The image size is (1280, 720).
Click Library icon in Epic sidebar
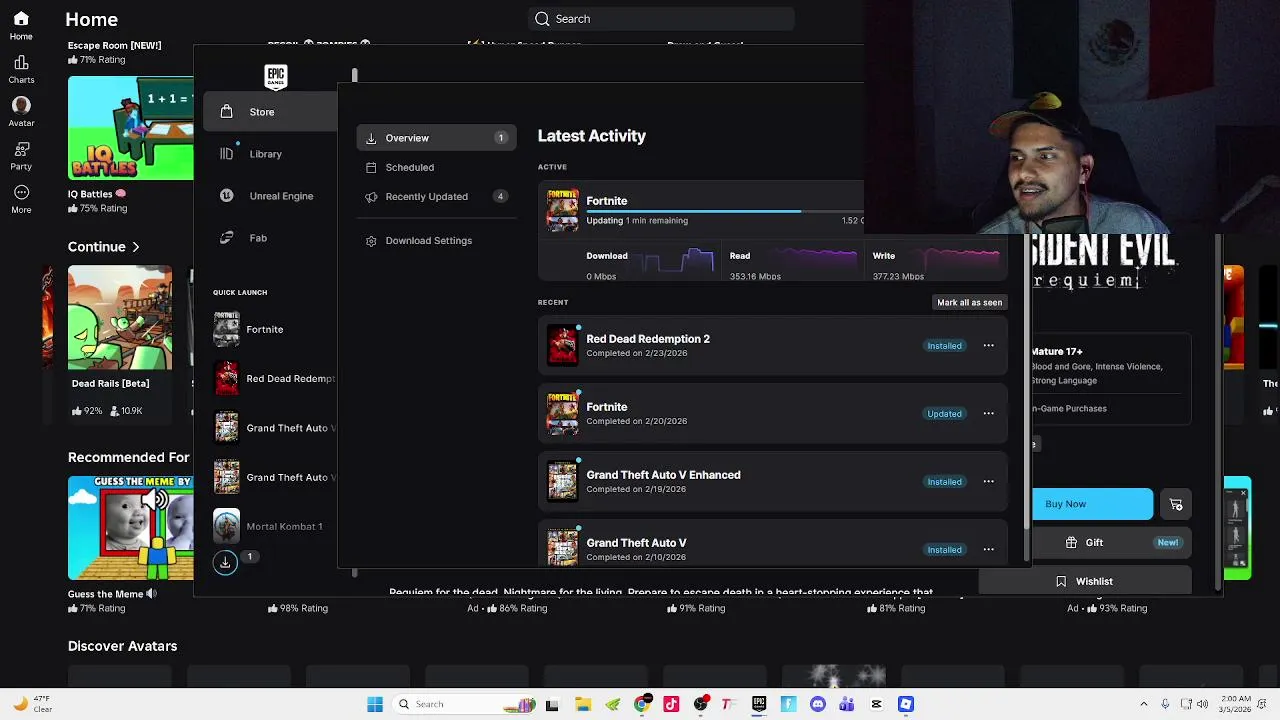click(226, 154)
